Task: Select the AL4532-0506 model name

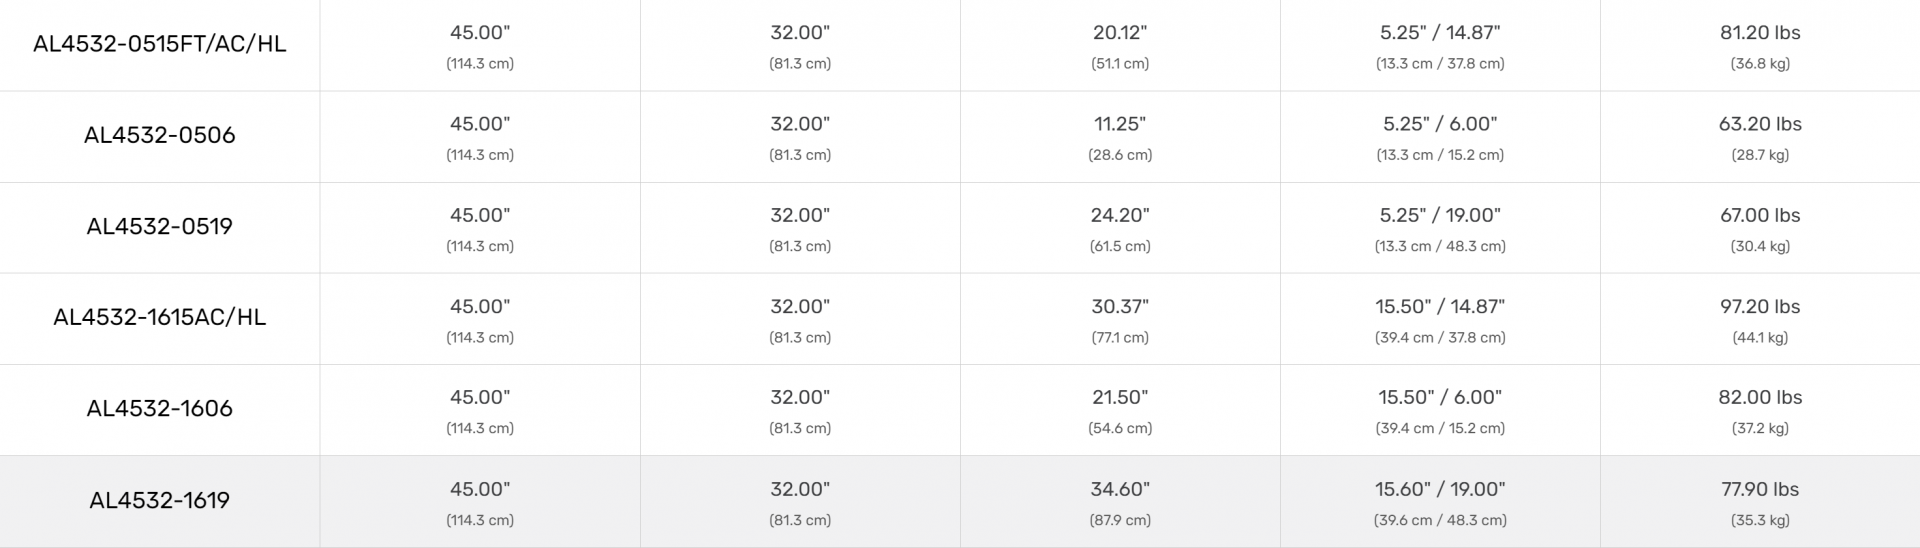Action: point(160,135)
